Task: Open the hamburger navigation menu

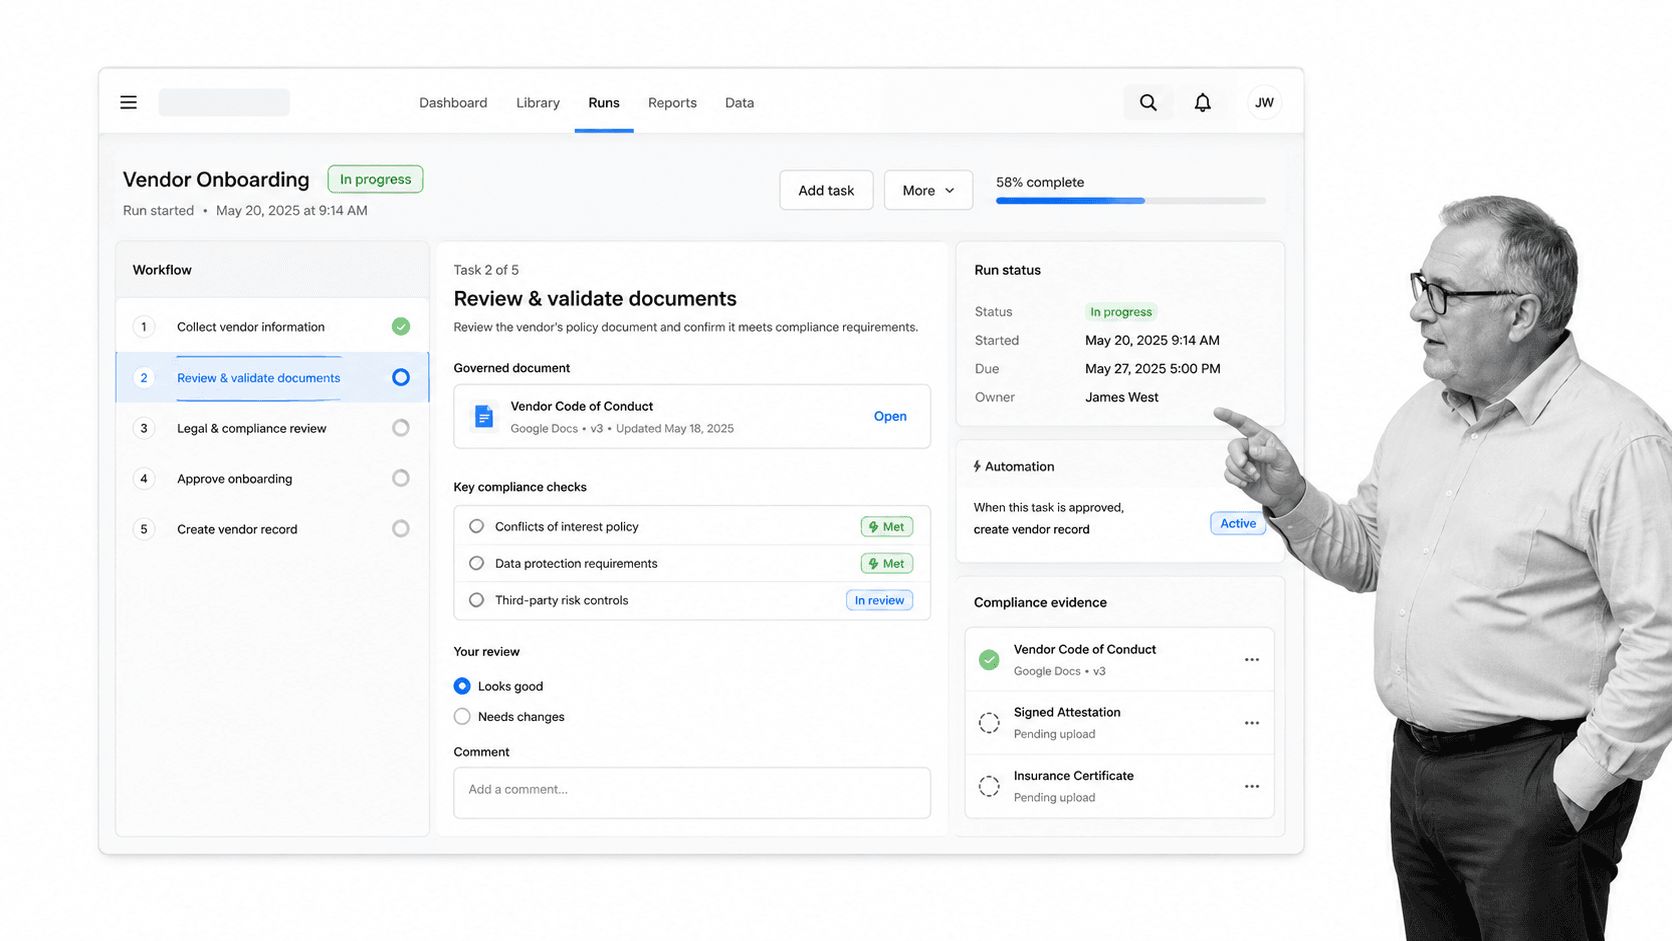Action: [x=128, y=102]
